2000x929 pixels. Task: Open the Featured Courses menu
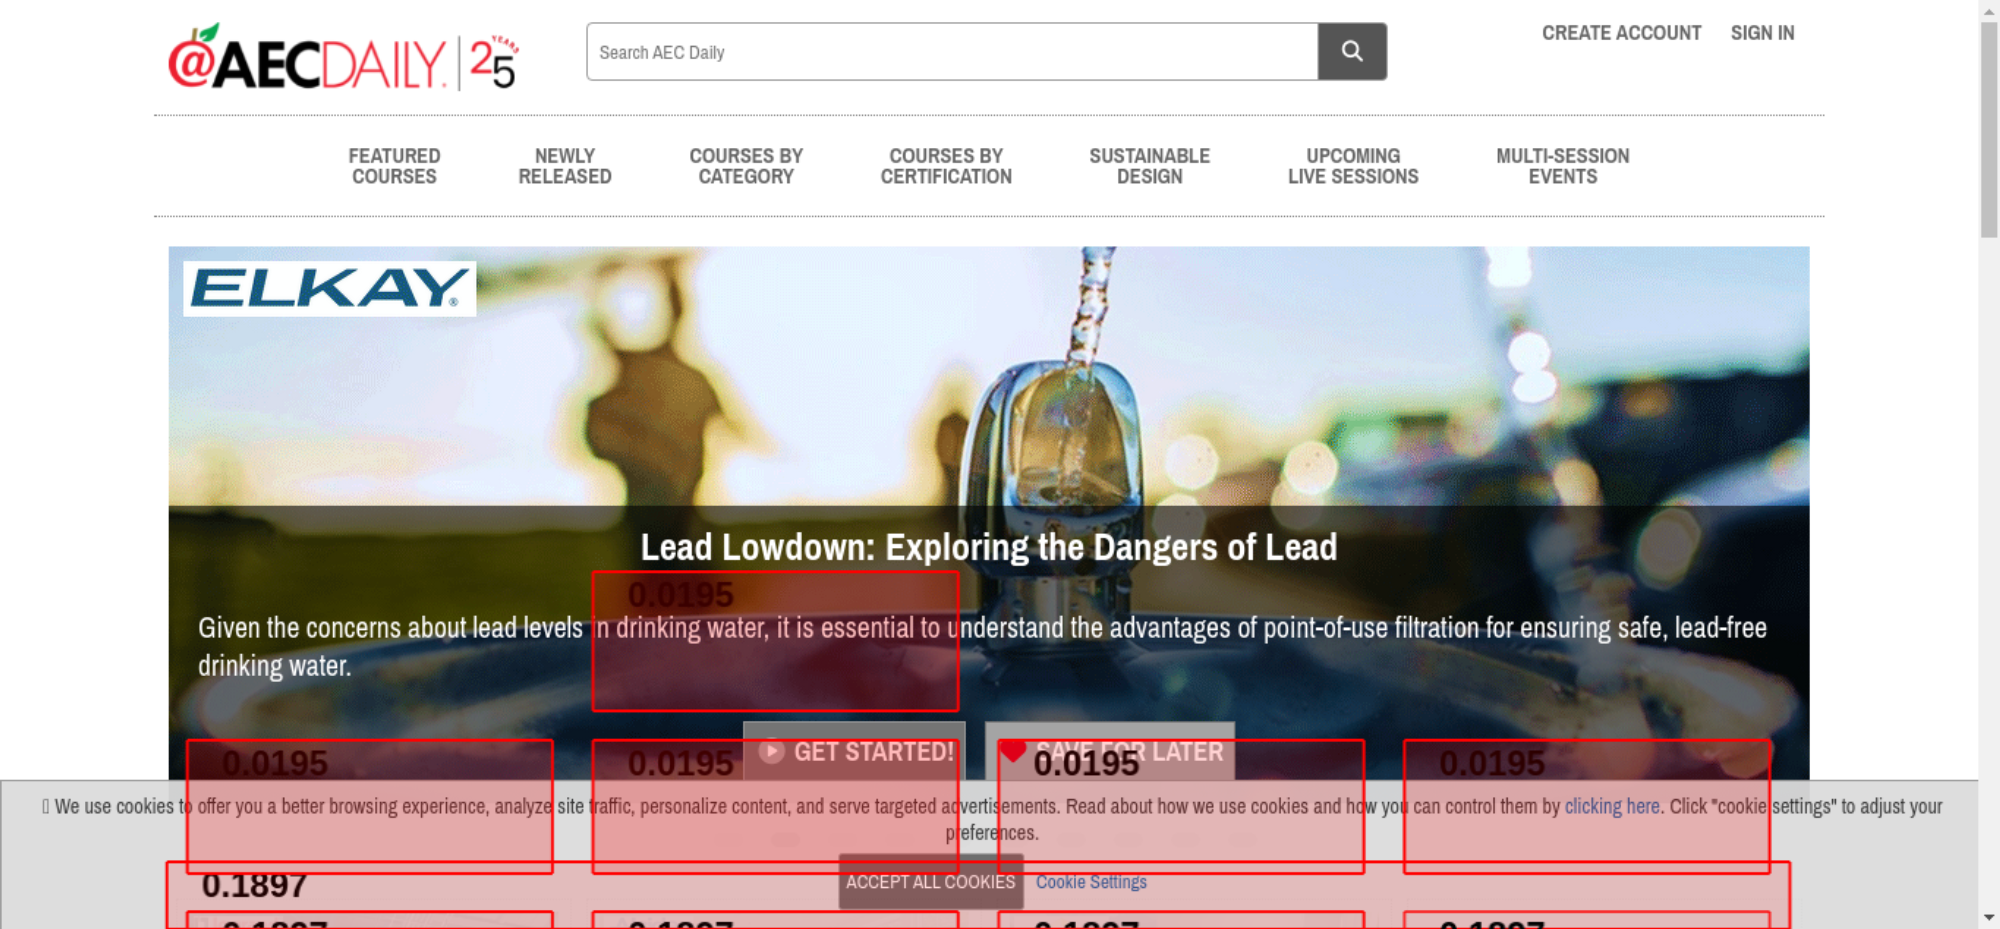394,166
